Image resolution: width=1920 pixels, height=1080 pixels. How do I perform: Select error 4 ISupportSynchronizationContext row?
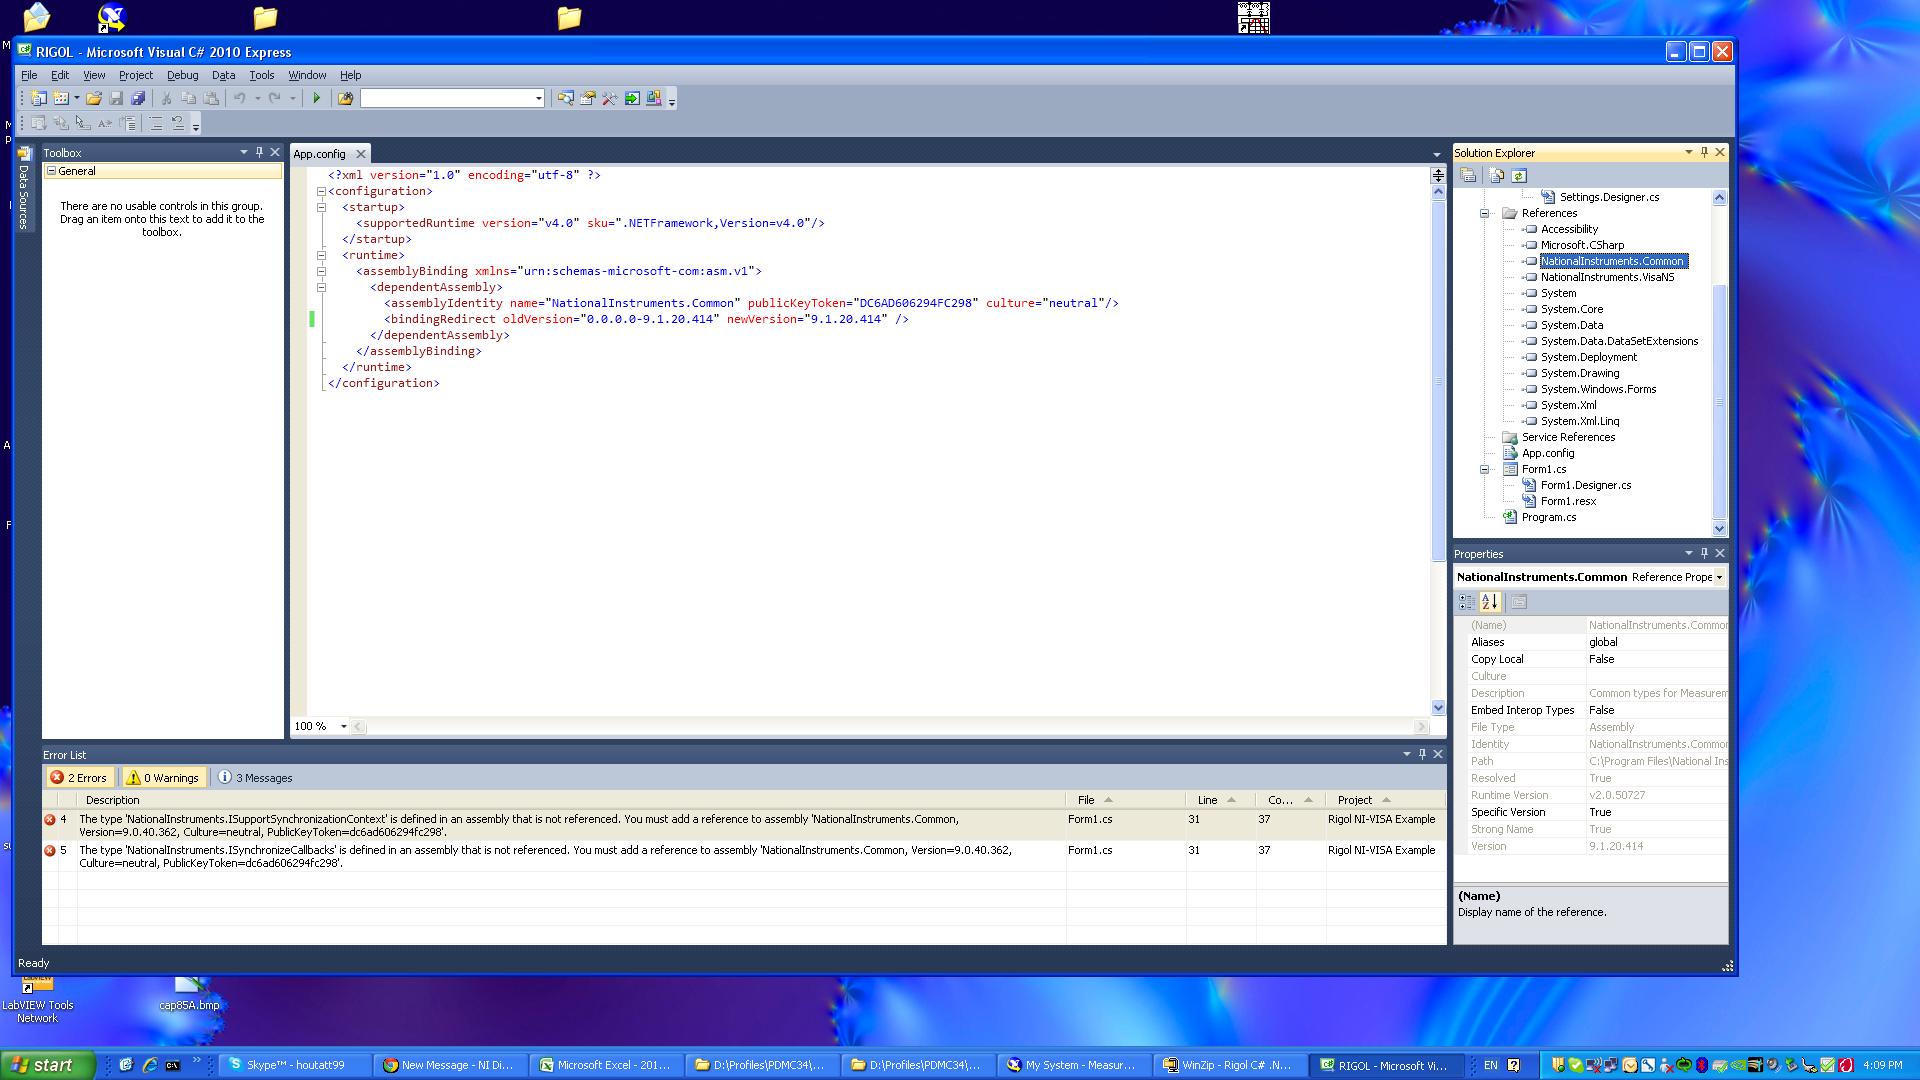click(744, 825)
